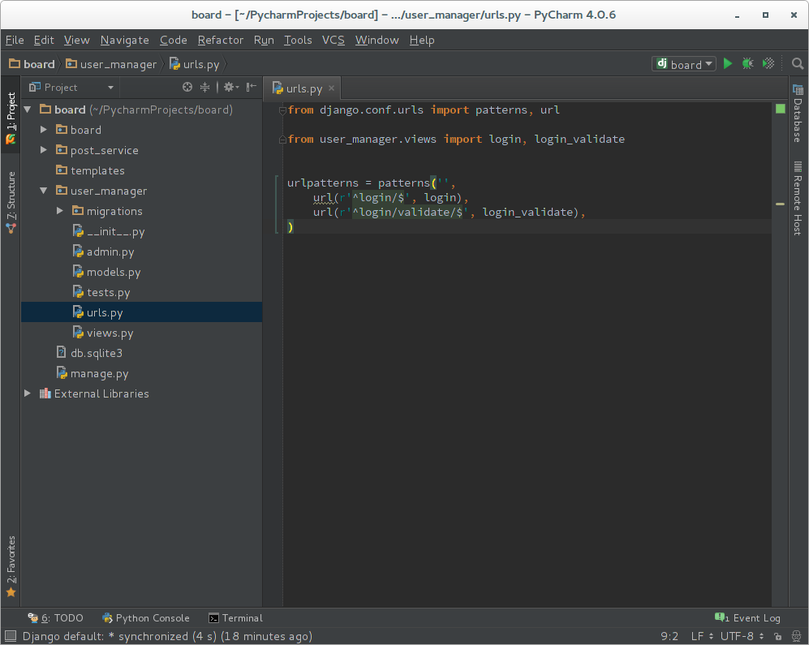Close the urls.py editor tab
This screenshot has width=809, height=645.
click(x=331, y=88)
